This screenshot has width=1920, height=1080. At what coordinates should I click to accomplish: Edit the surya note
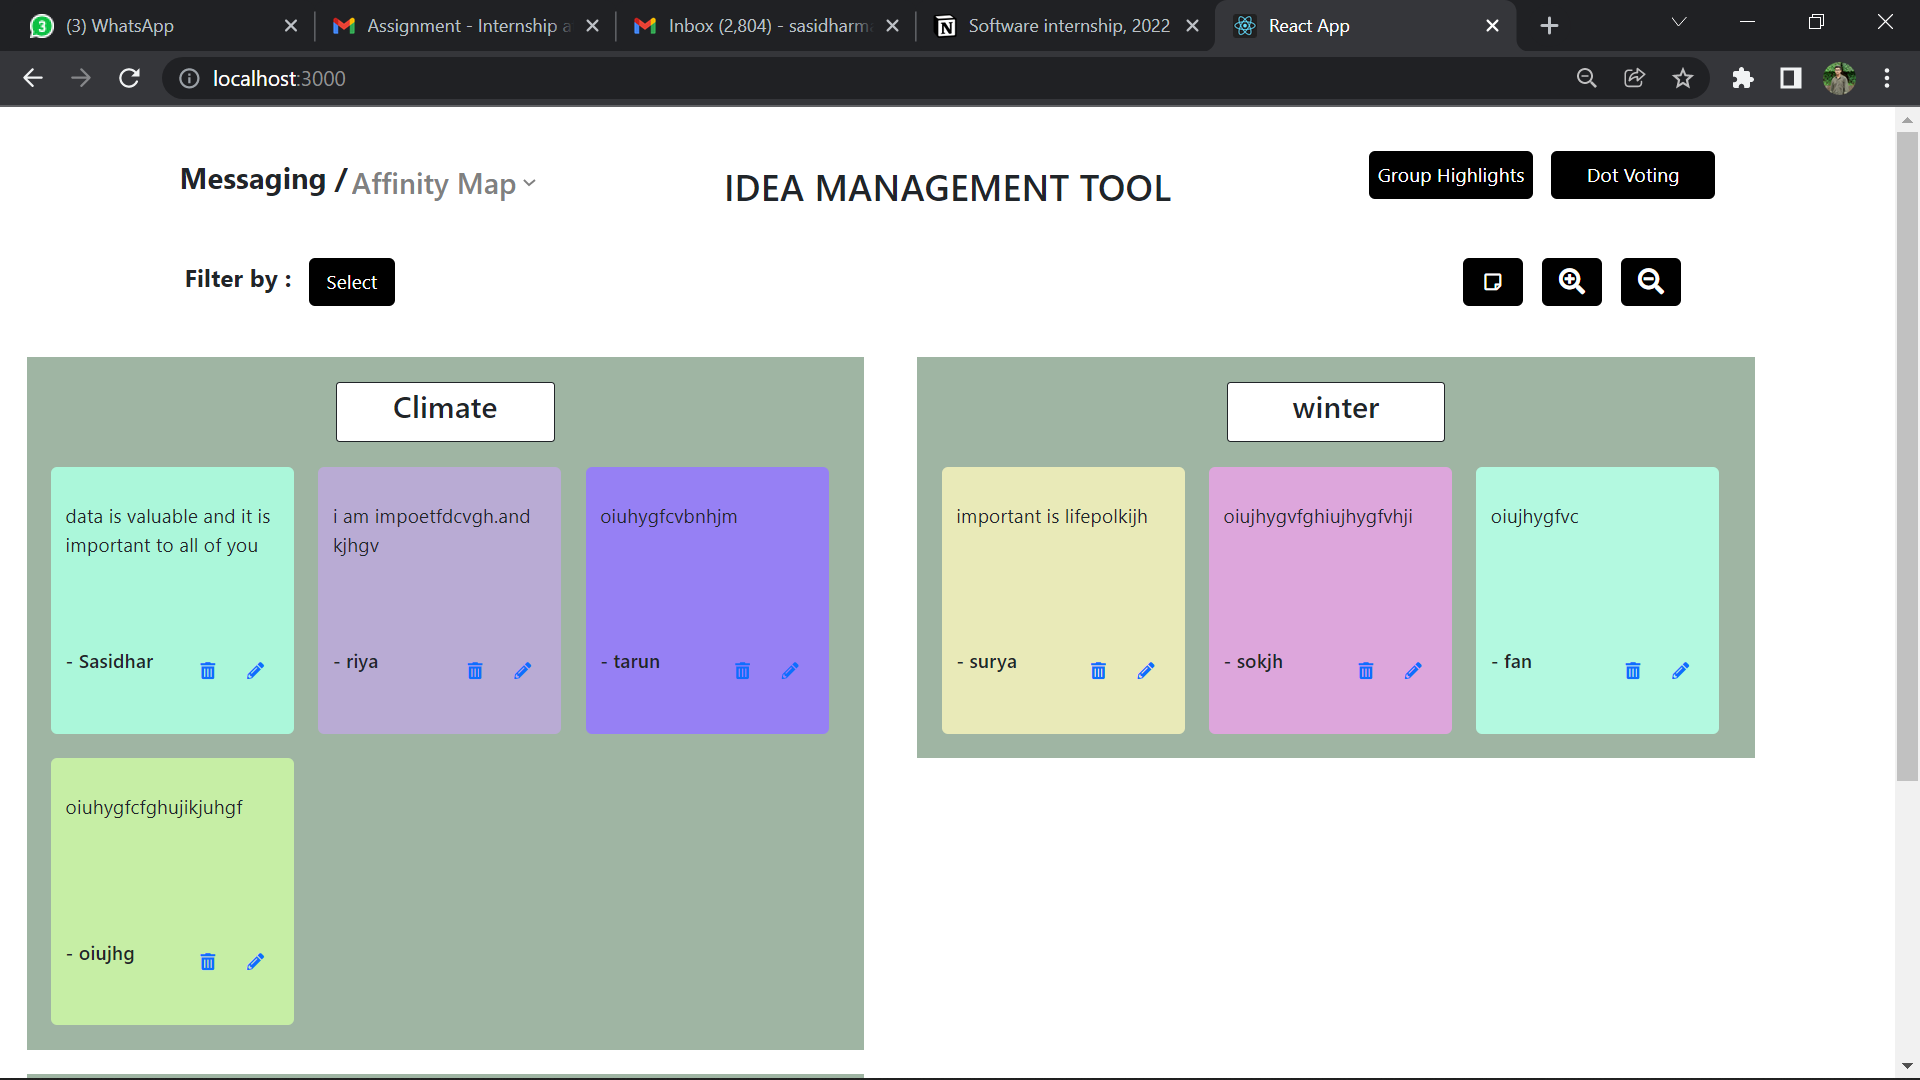(1146, 671)
